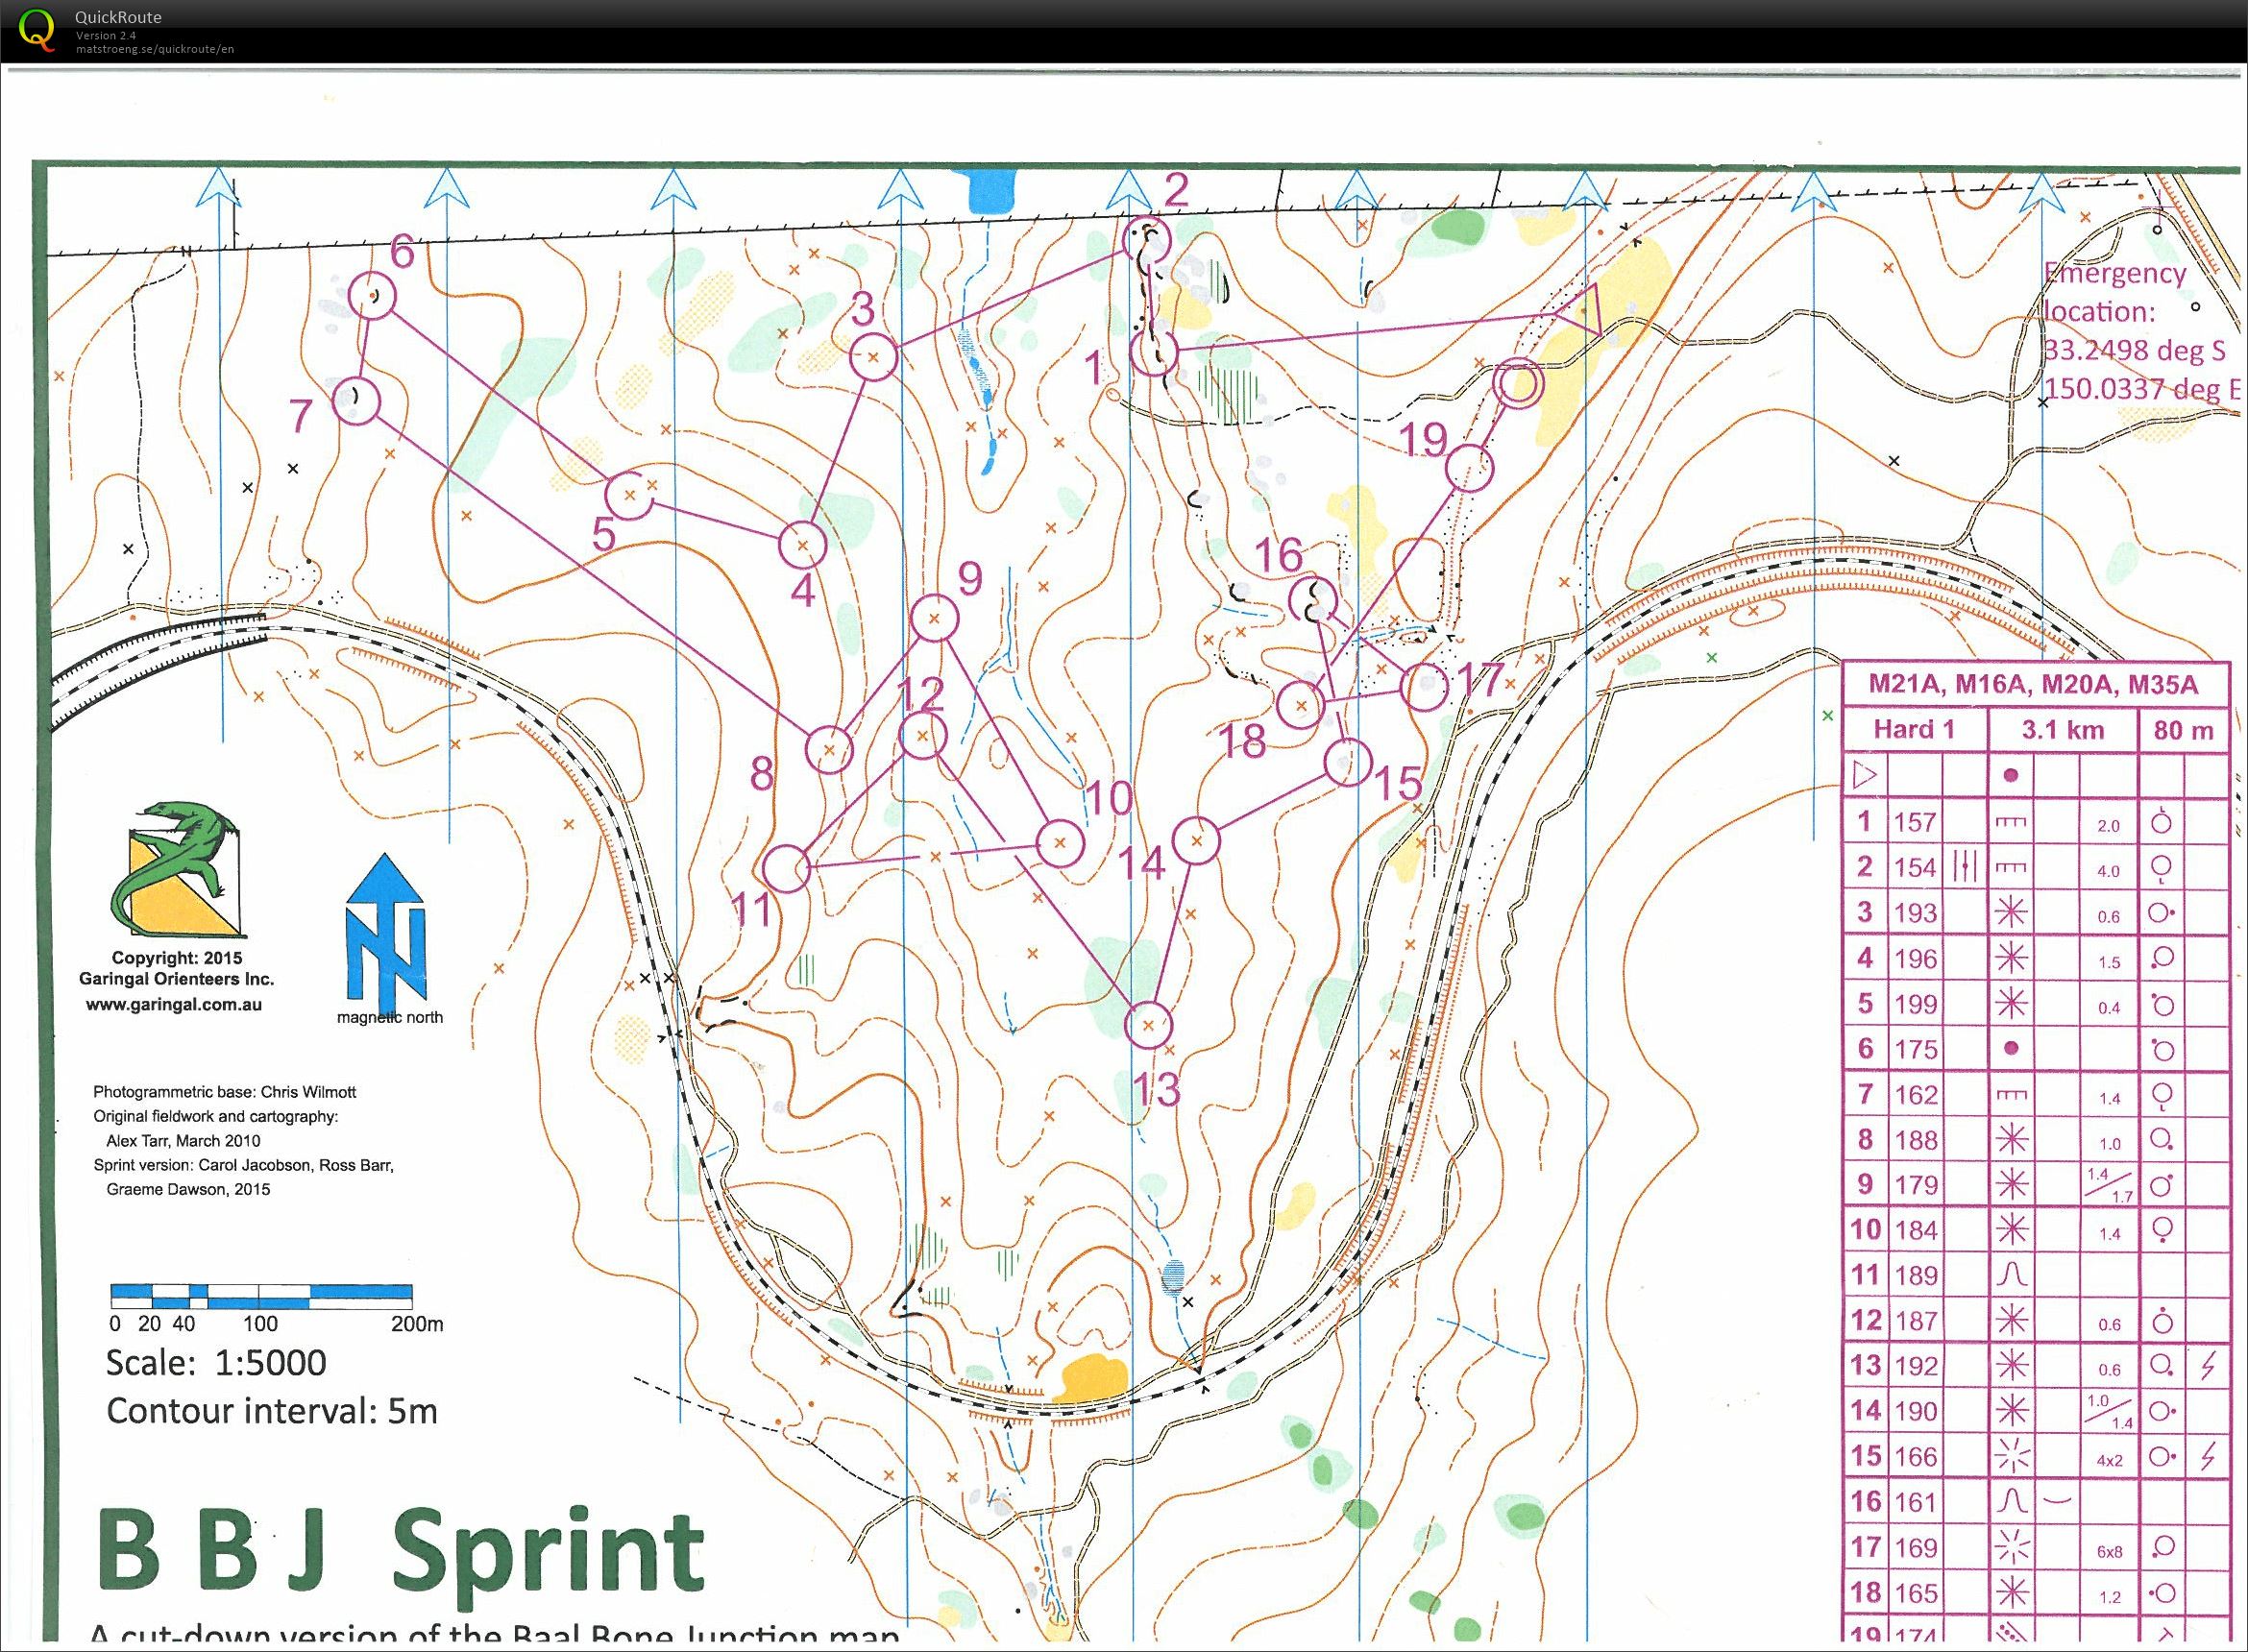Click www.garingal.com.au web address text
The image size is (2248, 1652).
tap(175, 1005)
